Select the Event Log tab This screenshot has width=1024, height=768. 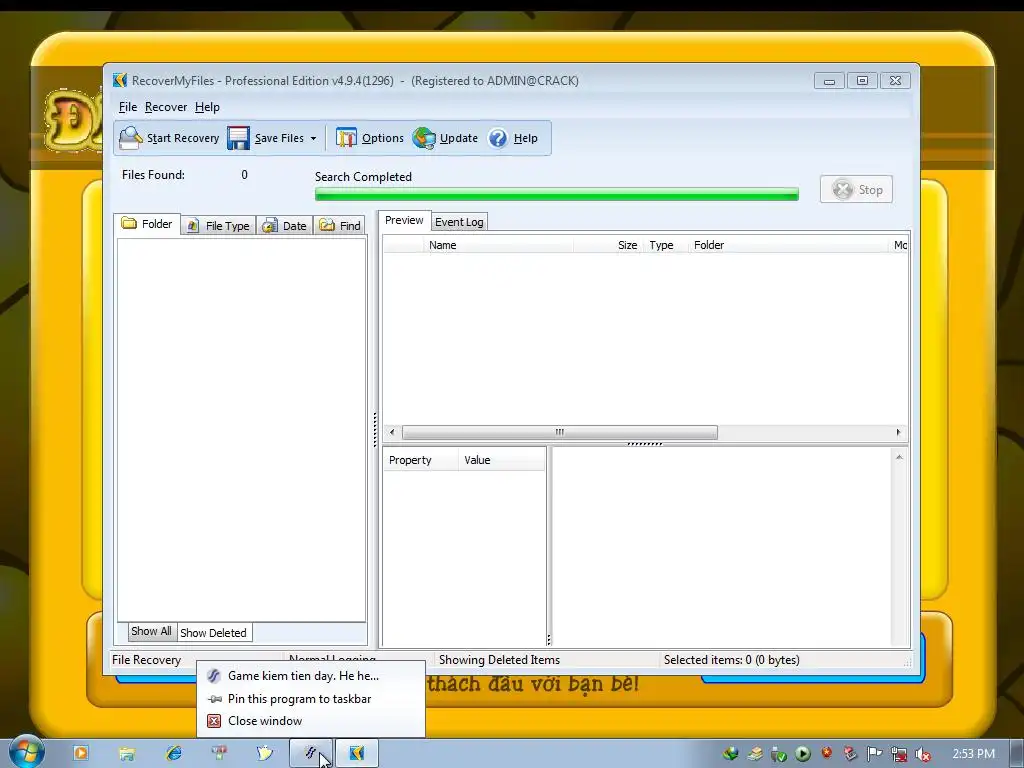coord(459,222)
